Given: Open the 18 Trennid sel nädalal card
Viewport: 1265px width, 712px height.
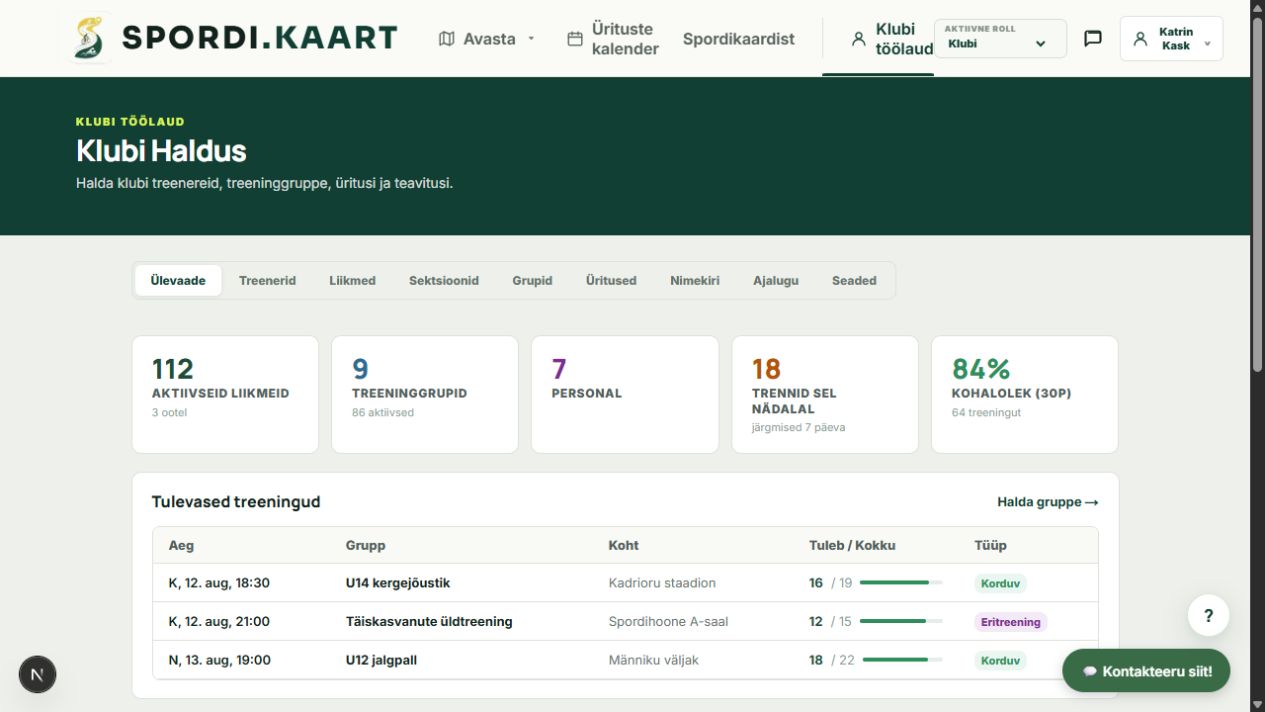Looking at the screenshot, I should click(825, 394).
